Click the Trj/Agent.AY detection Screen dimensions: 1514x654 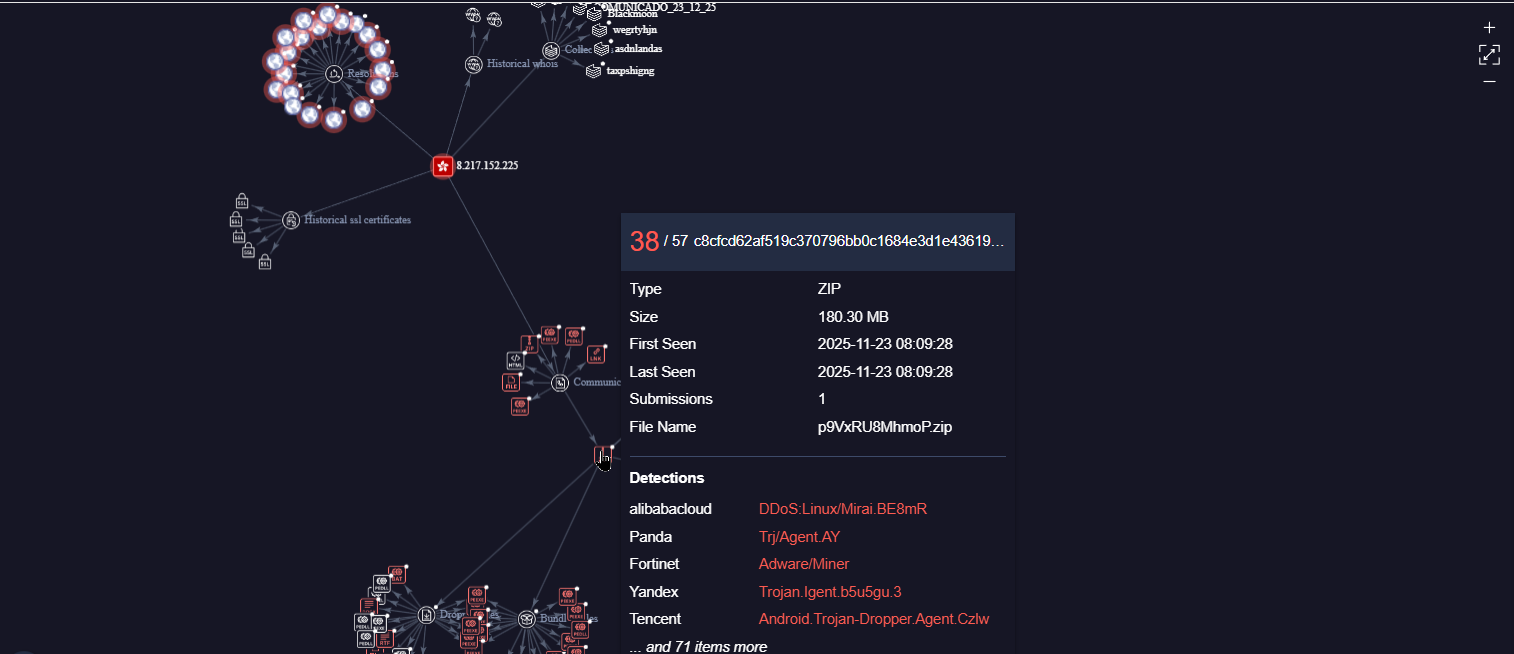(x=799, y=537)
